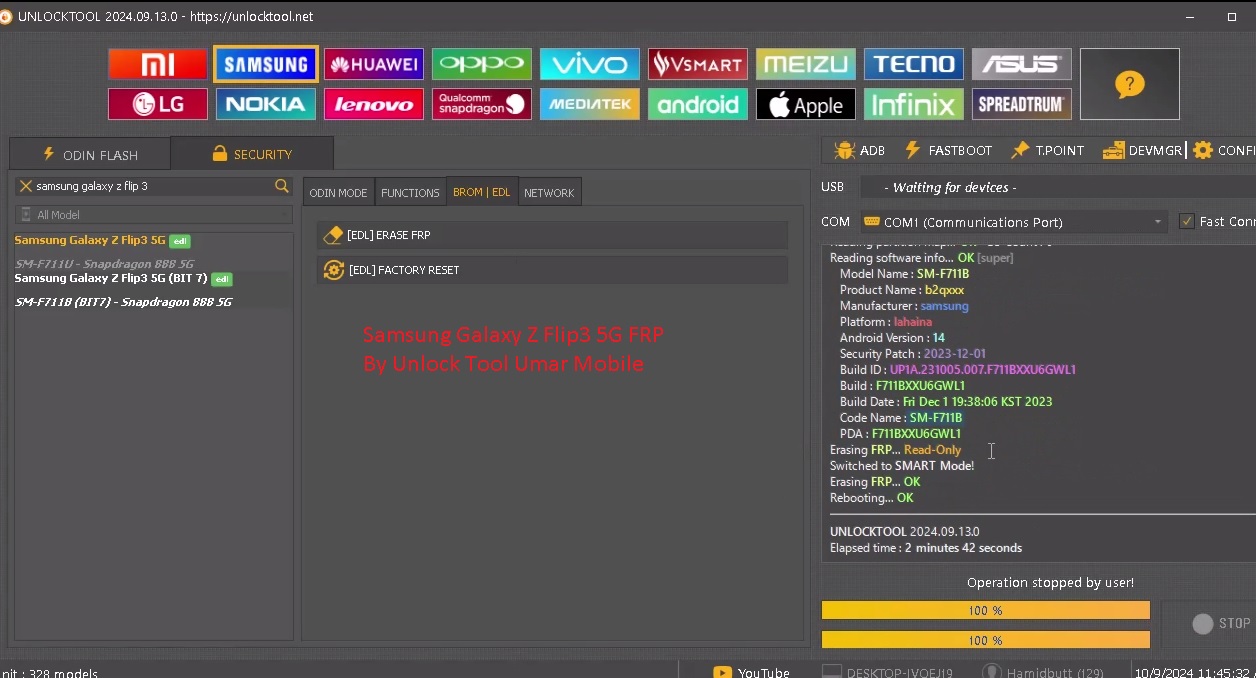Viewport: 1256px width, 678px height.
Task: Open the Lenovo brand icon
Action: pos(374,104)
